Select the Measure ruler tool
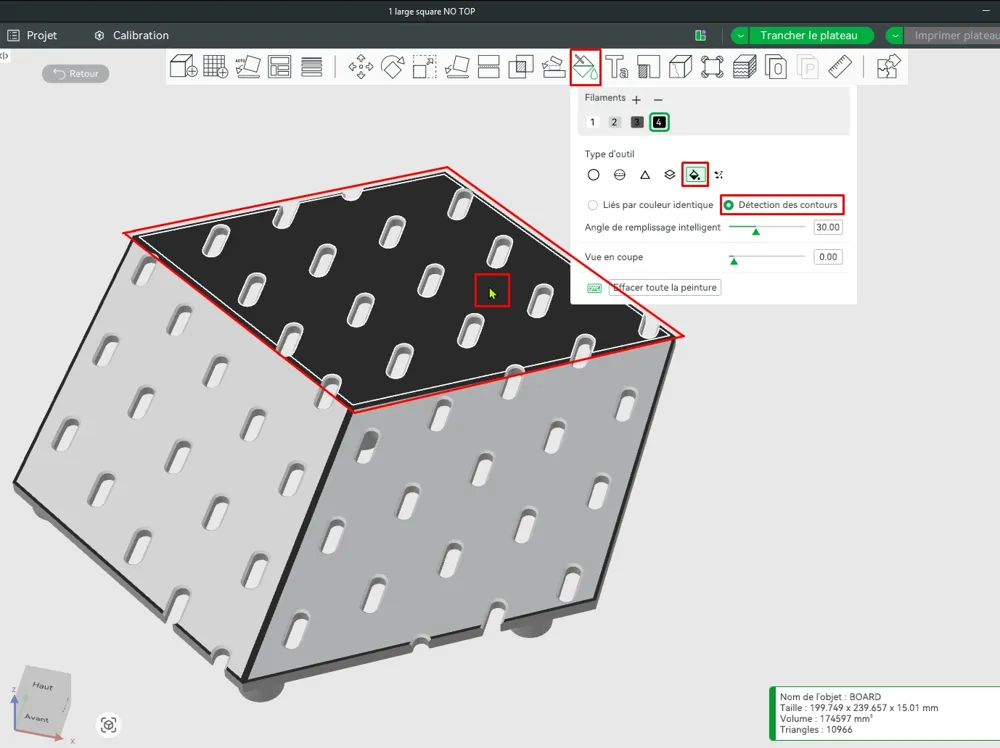This screenshot has height=748, width=1000. pyautogui.click(x=840, y=66)
